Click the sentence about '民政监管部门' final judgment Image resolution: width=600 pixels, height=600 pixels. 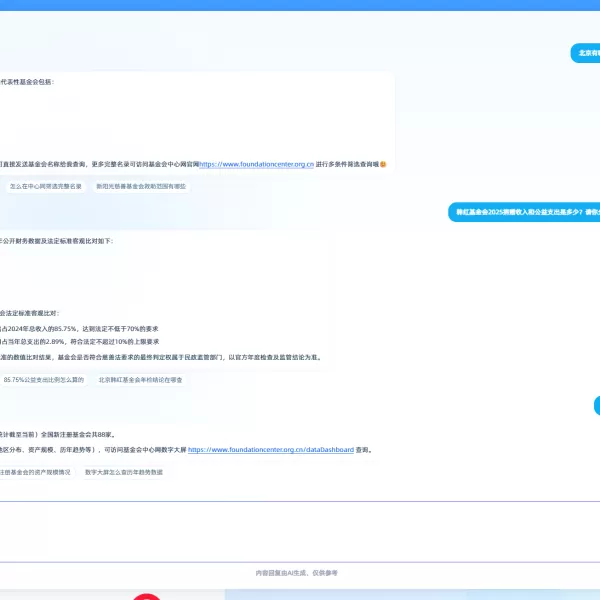pos(161,357)
